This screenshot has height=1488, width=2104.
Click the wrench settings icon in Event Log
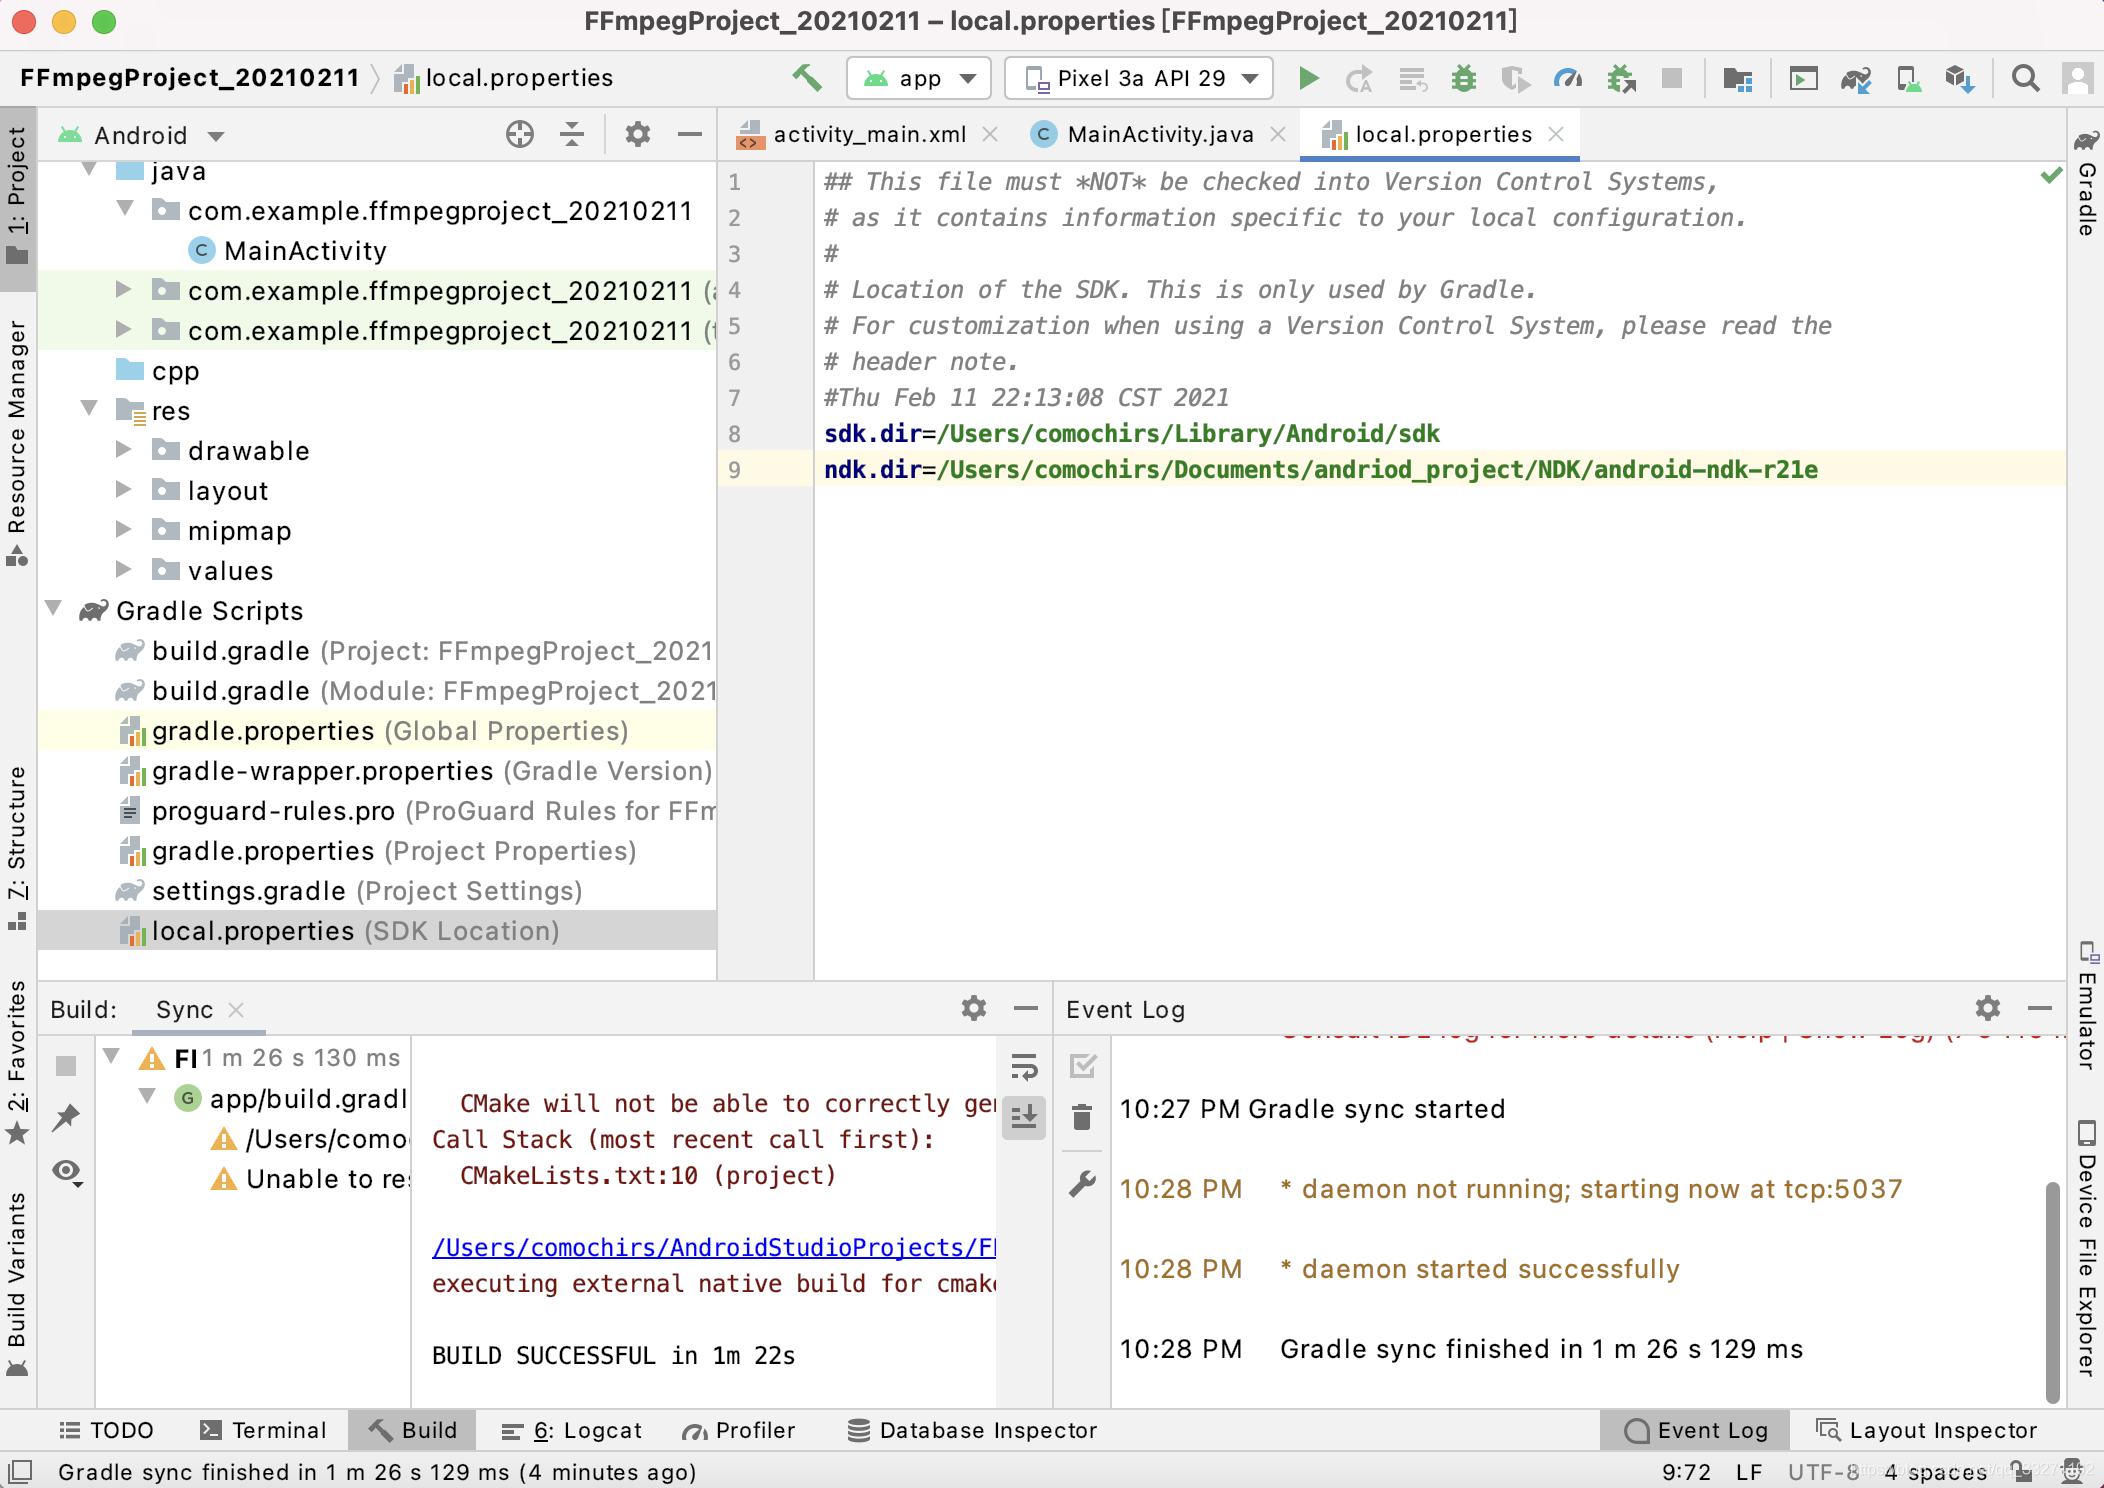click(x=1082, y=1185)
